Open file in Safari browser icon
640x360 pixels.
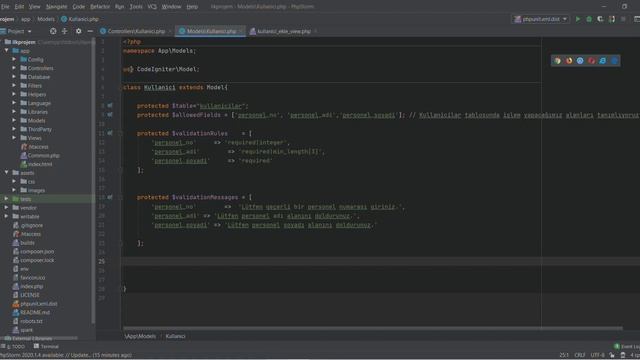[x=580, y=61]
